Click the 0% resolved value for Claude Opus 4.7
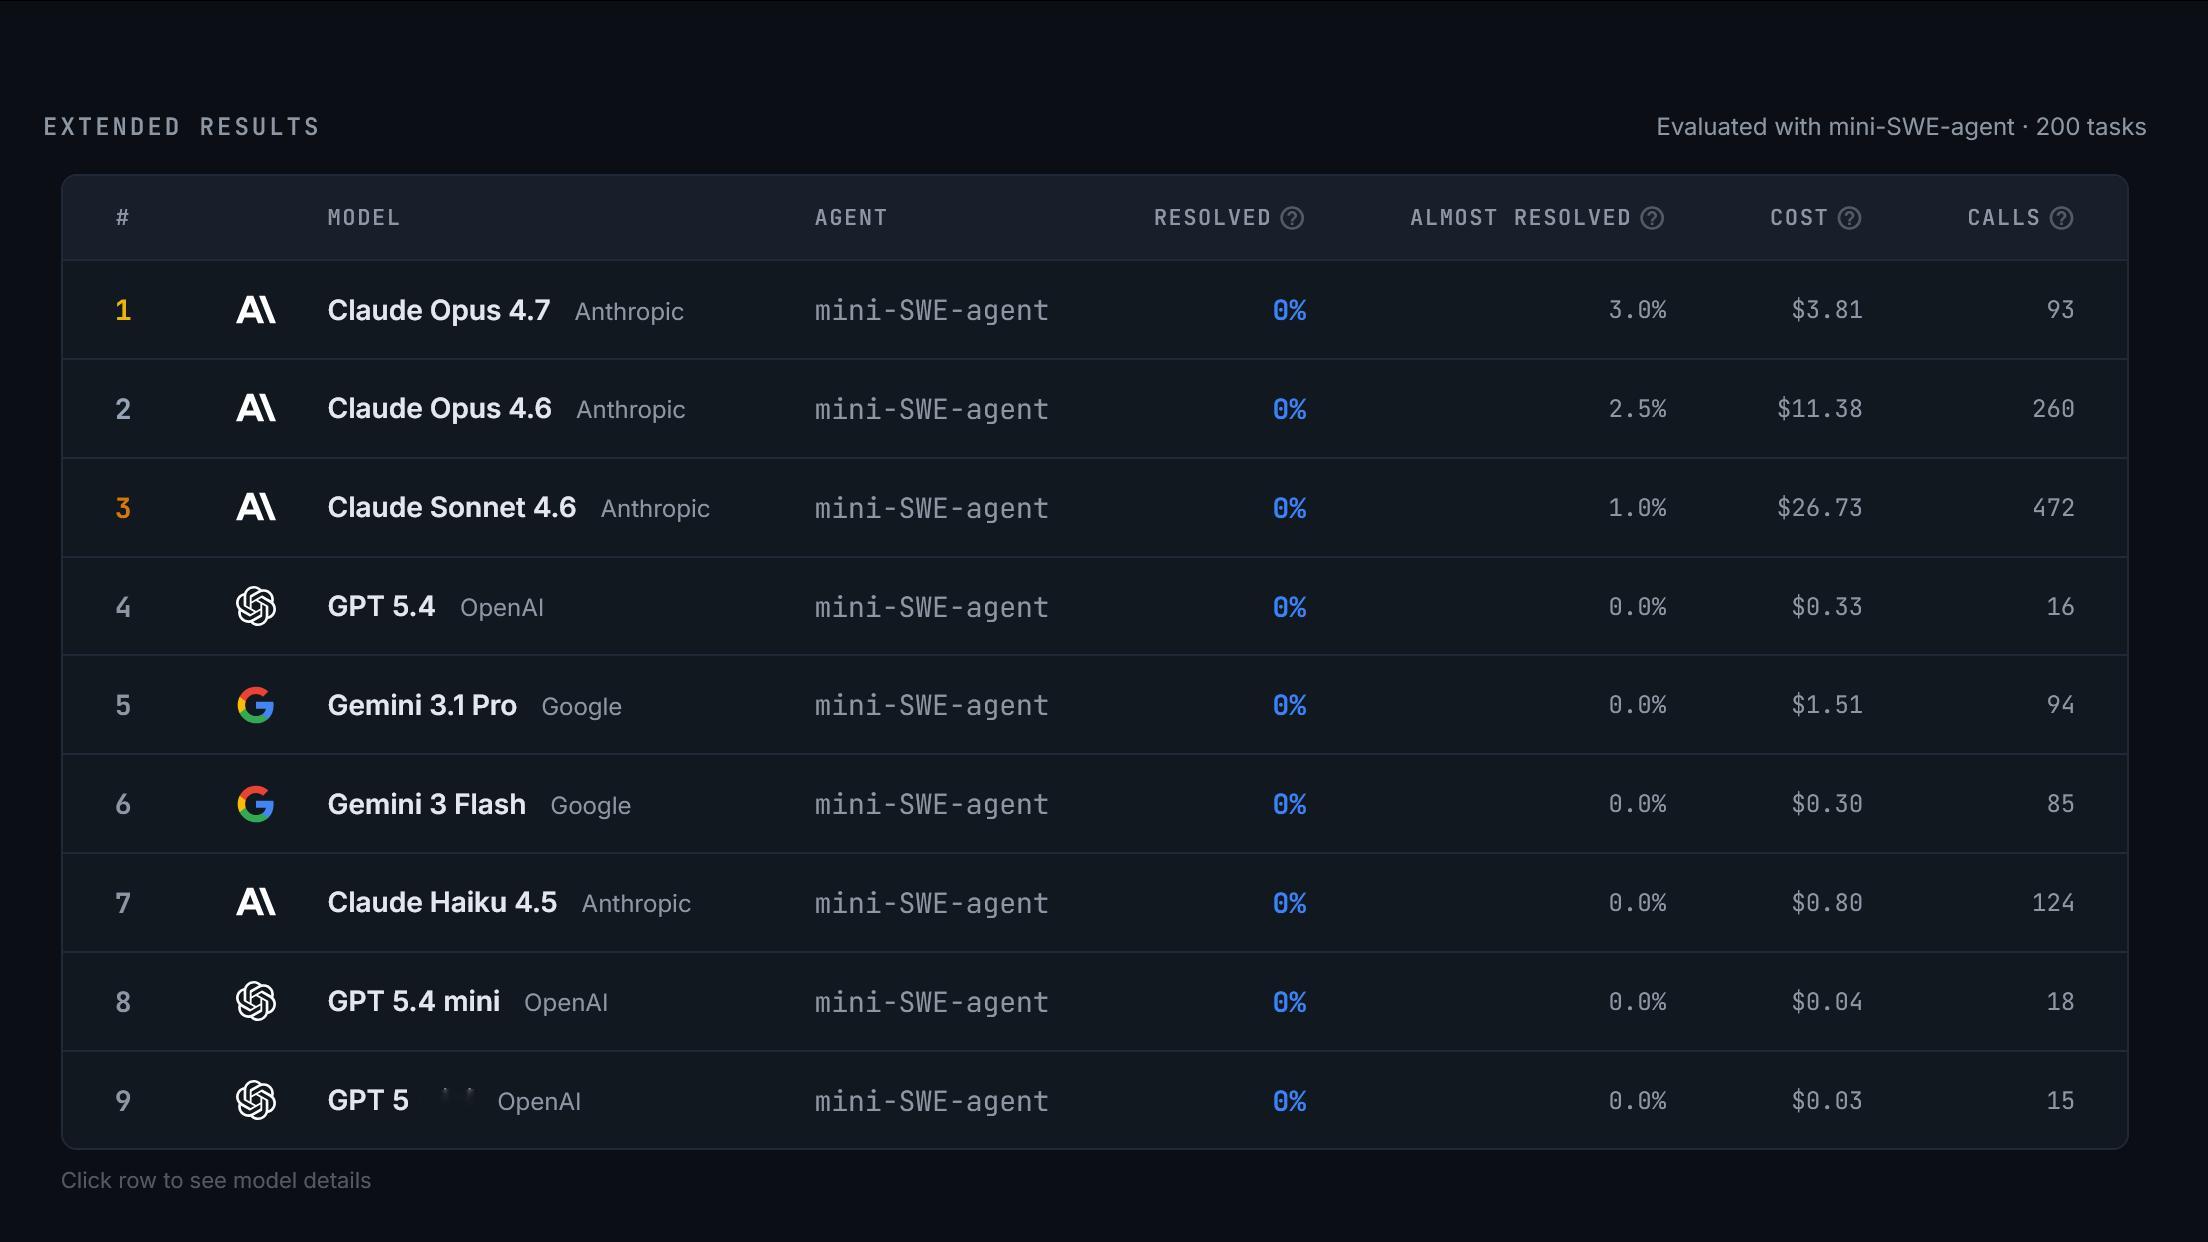Screen dimensions: 2208x1242 point(1289,310)
